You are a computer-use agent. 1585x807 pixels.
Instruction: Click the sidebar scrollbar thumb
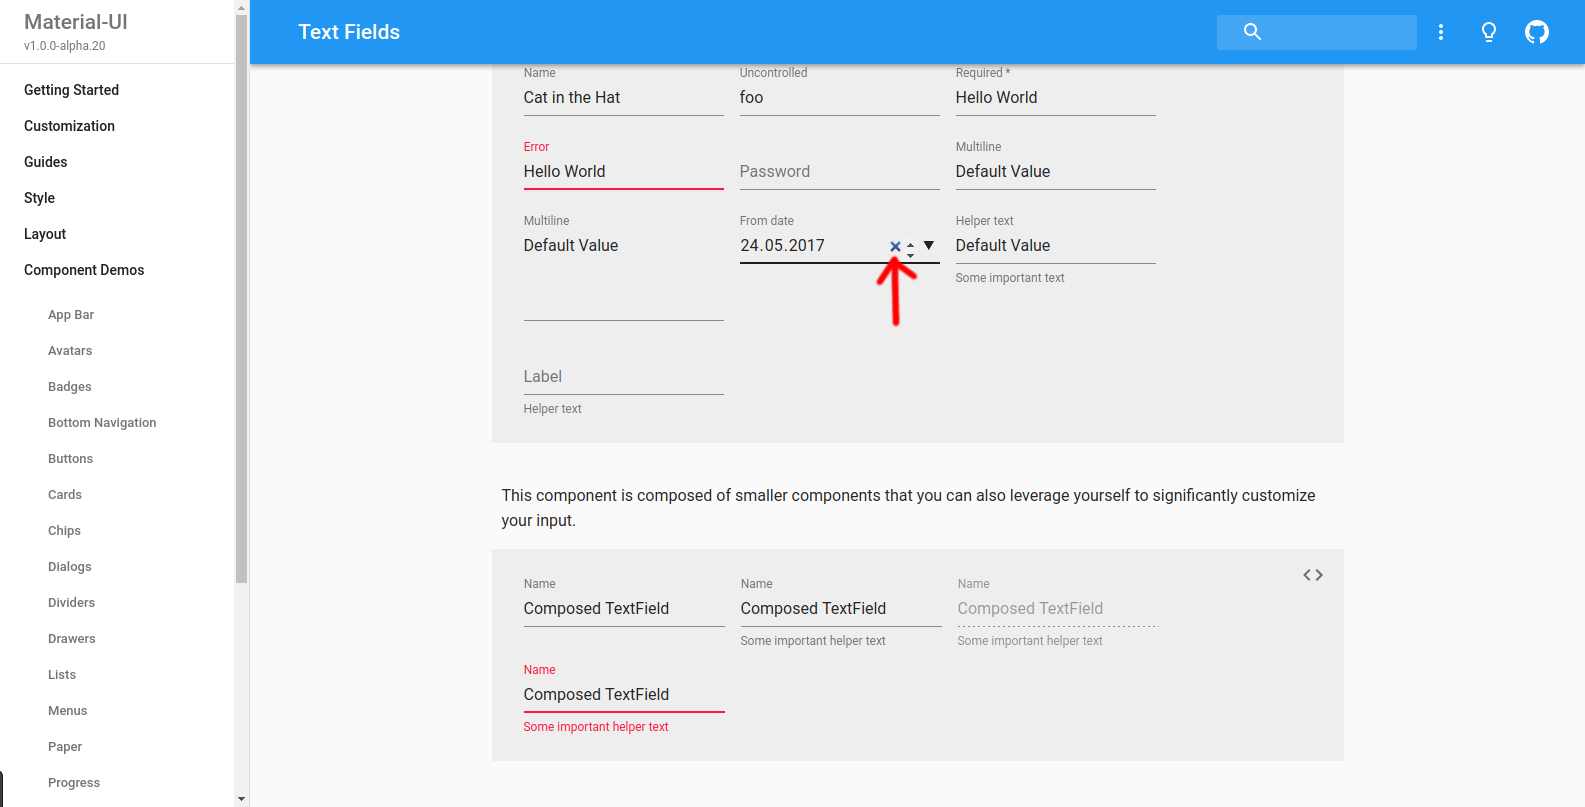(x=241, y=298)
